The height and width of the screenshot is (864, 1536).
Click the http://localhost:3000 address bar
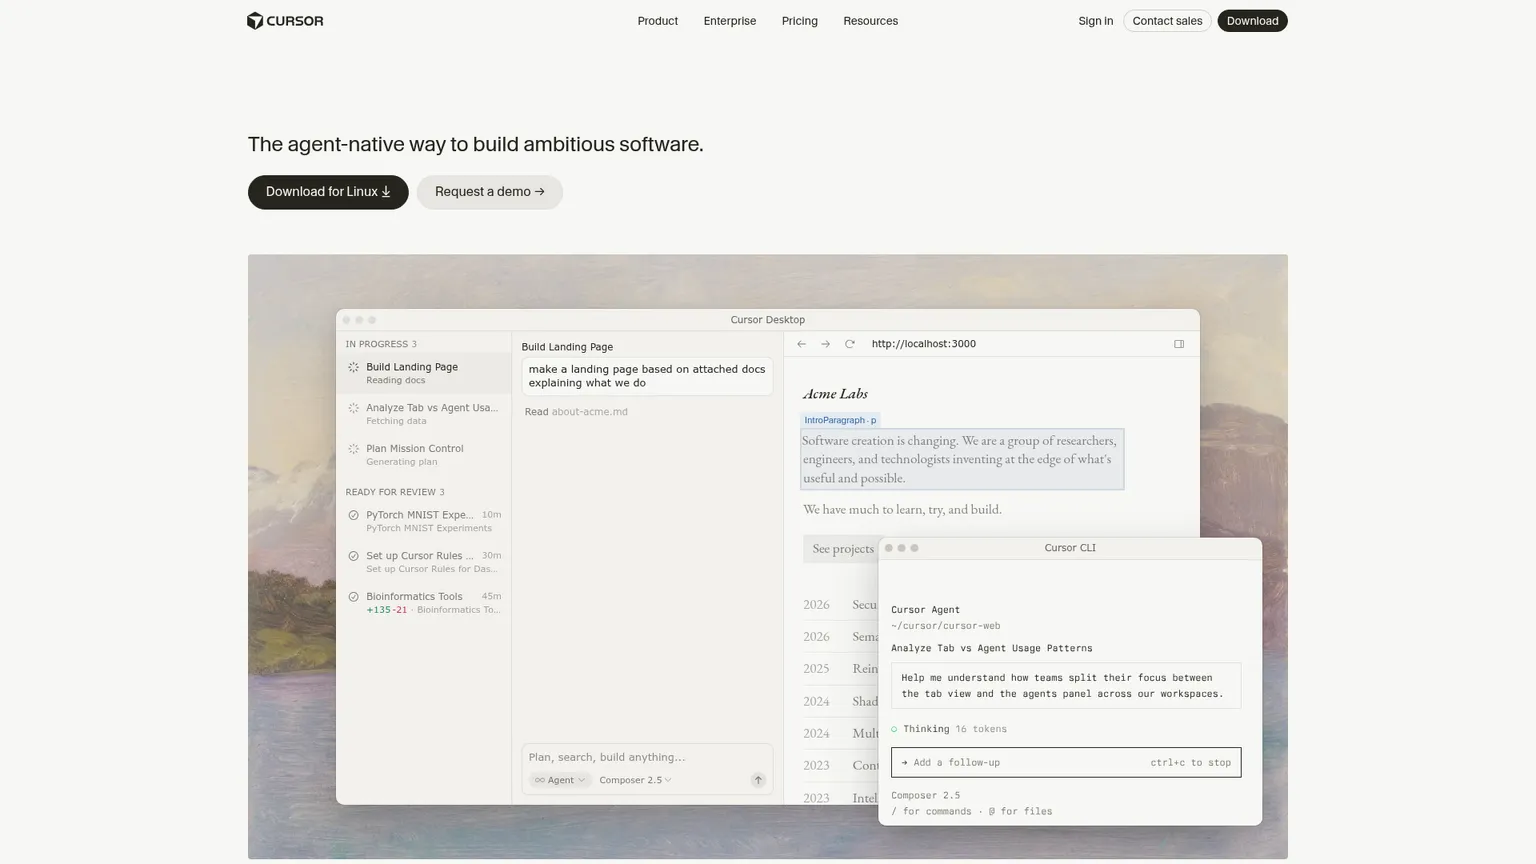(924, 344)
